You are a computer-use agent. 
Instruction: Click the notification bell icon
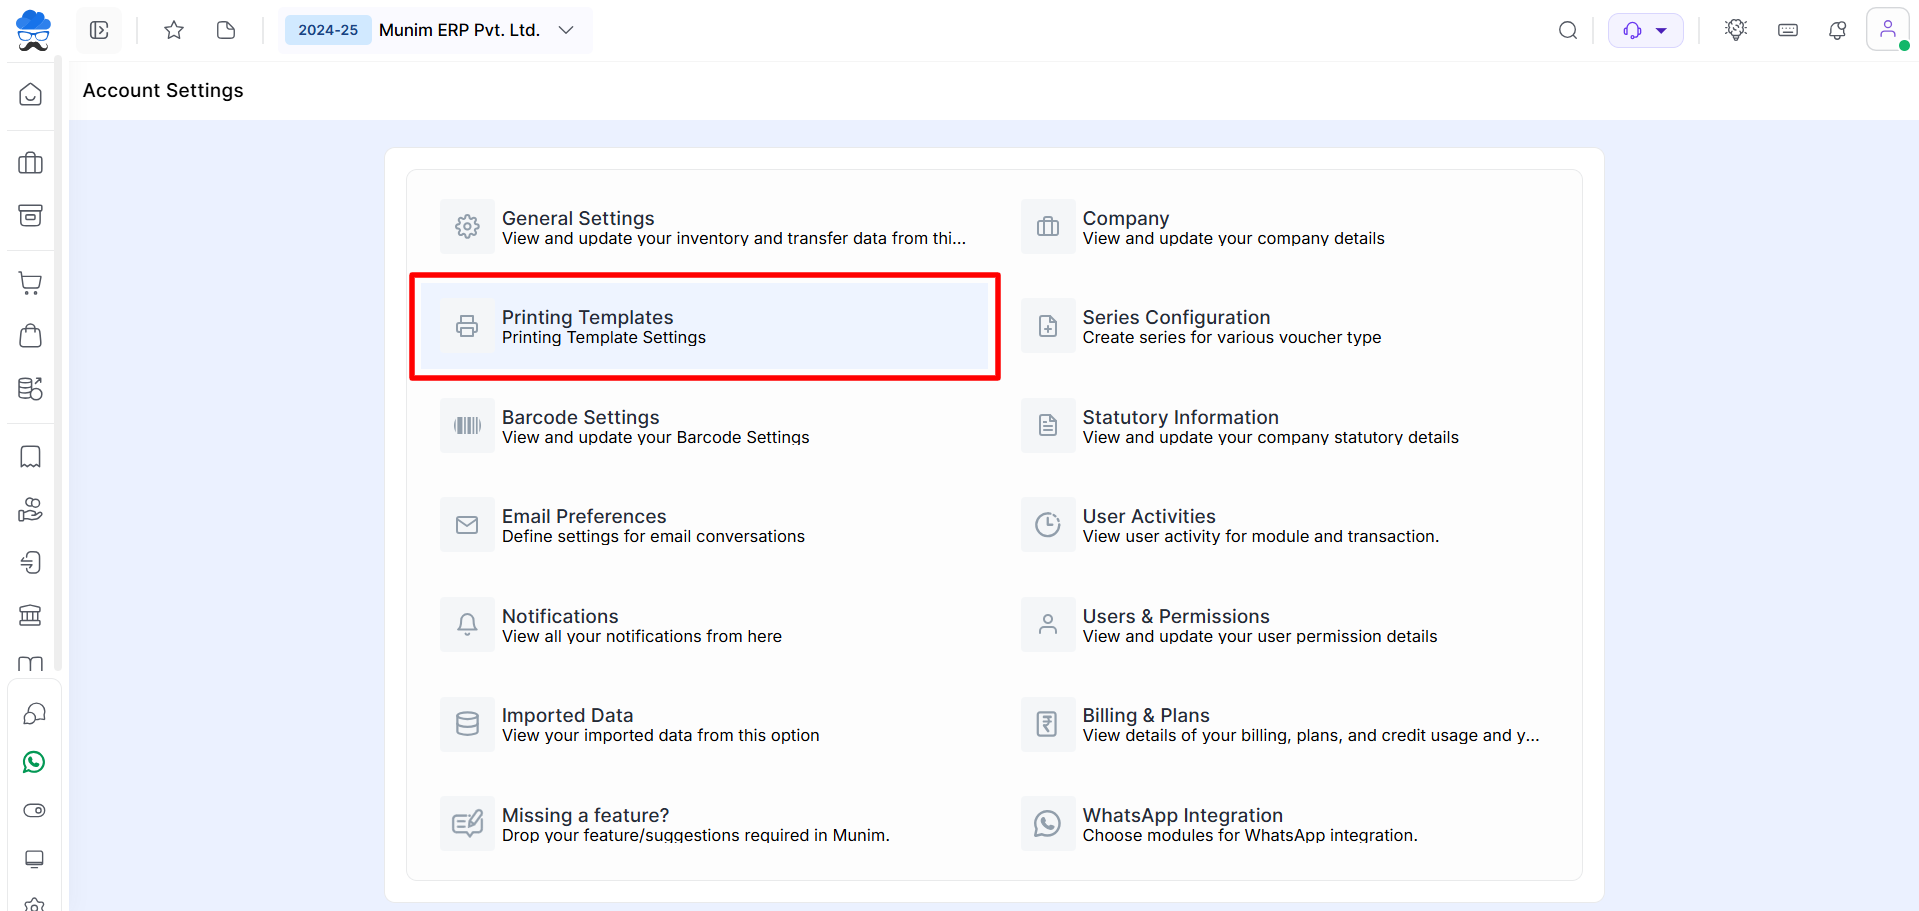tap(1837, 30)
